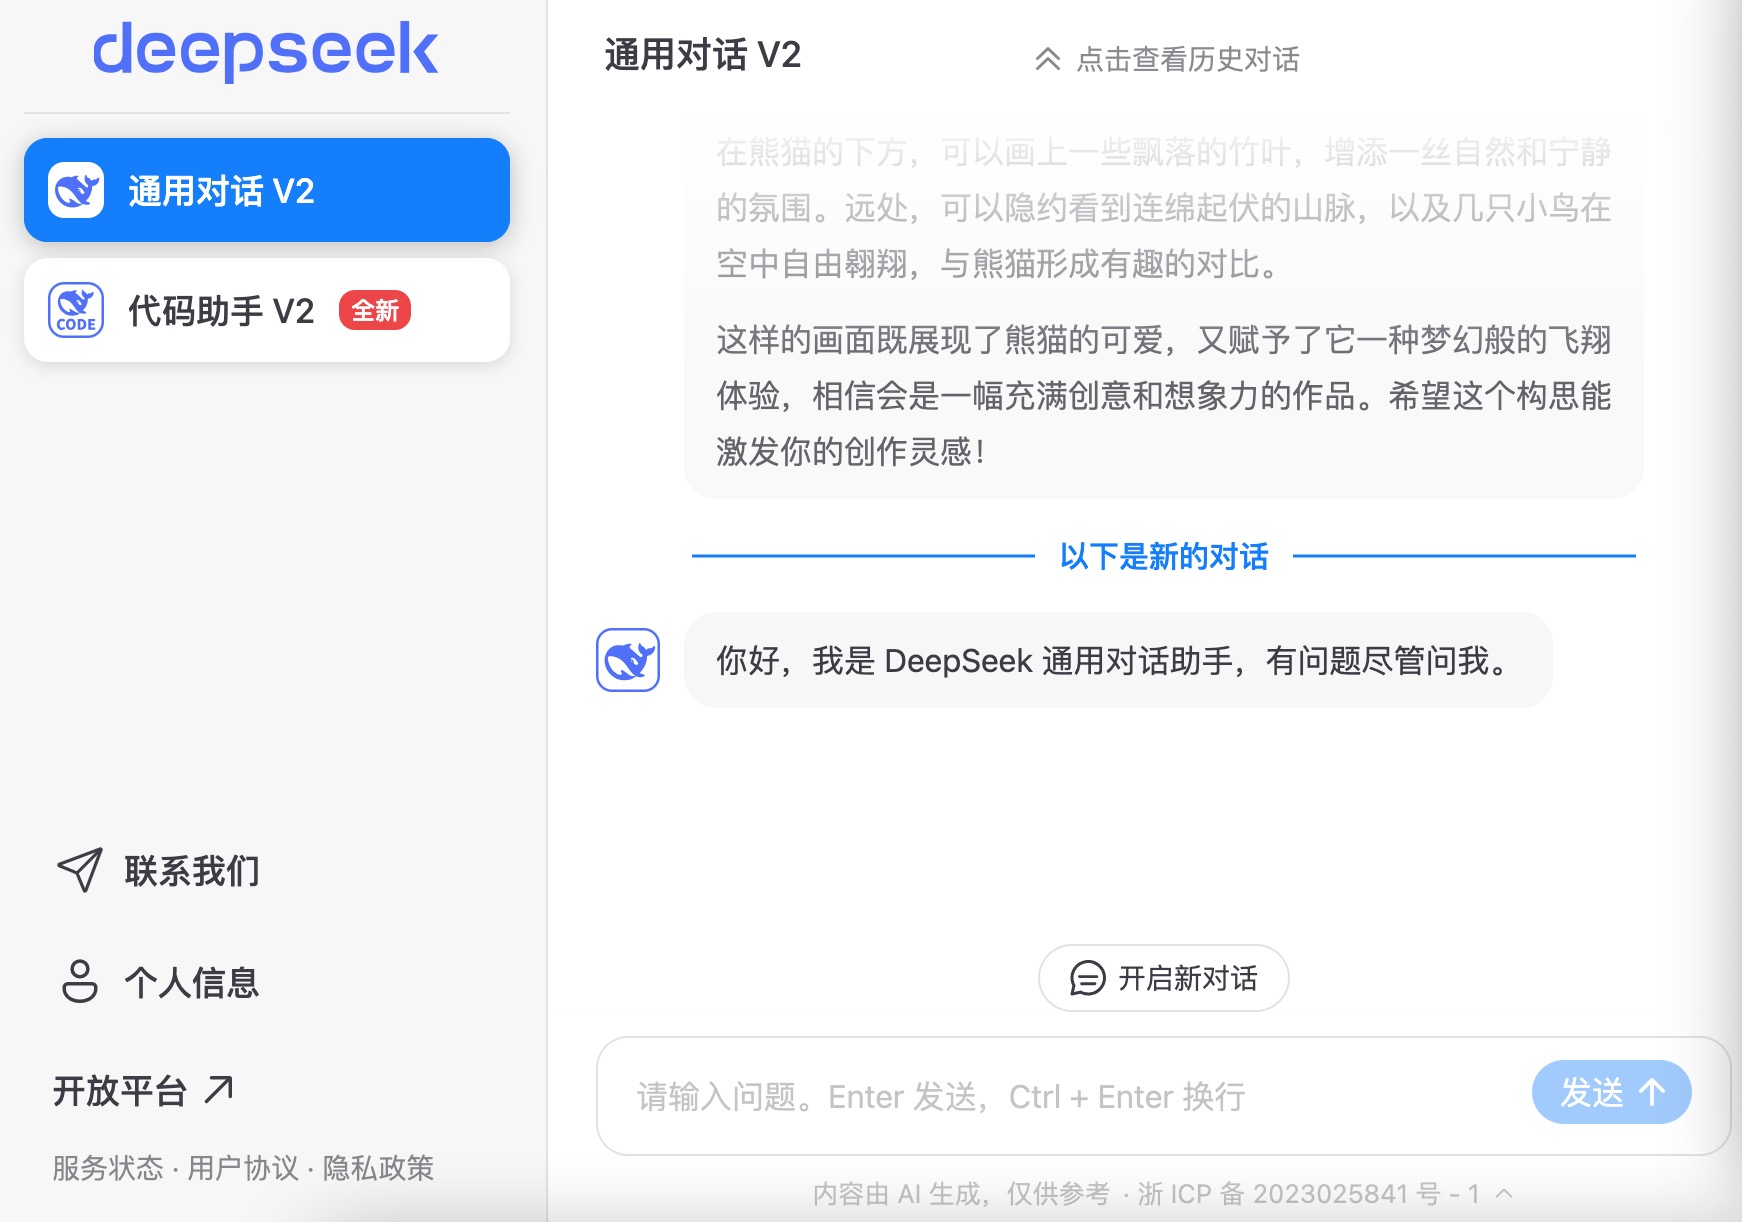Viewport: 1742px width, 1222px height.
Task: Switch to 通用对话 V2 tab
Action: [x=267, y=190]
